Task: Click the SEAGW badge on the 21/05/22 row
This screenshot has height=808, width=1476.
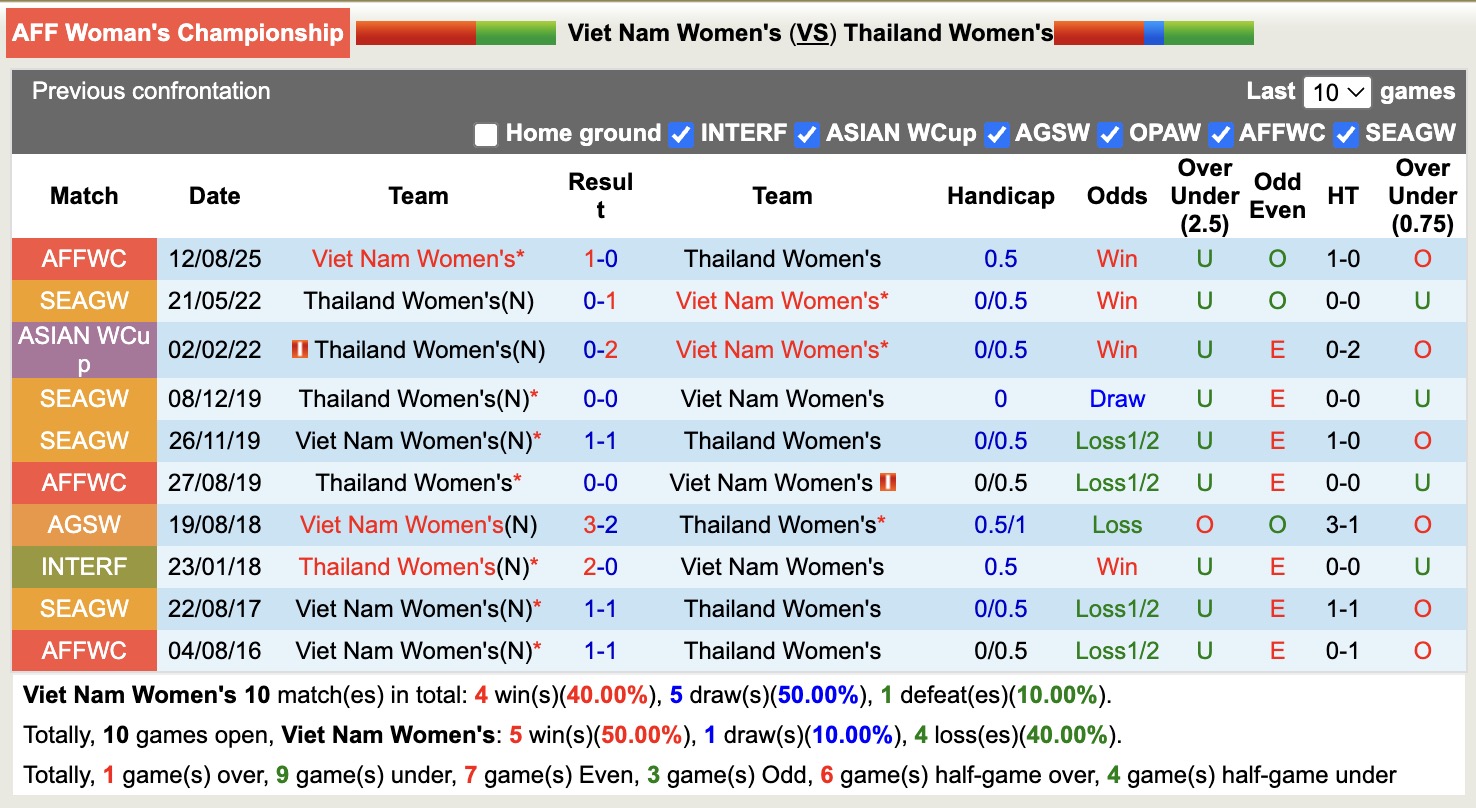Action: tap(84, 300)
